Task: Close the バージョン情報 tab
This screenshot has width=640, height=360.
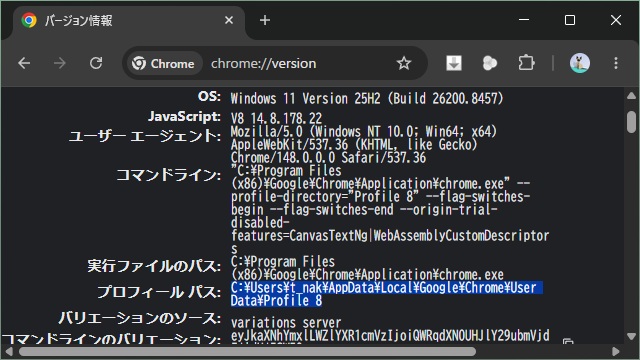Action: coord(229,20)
